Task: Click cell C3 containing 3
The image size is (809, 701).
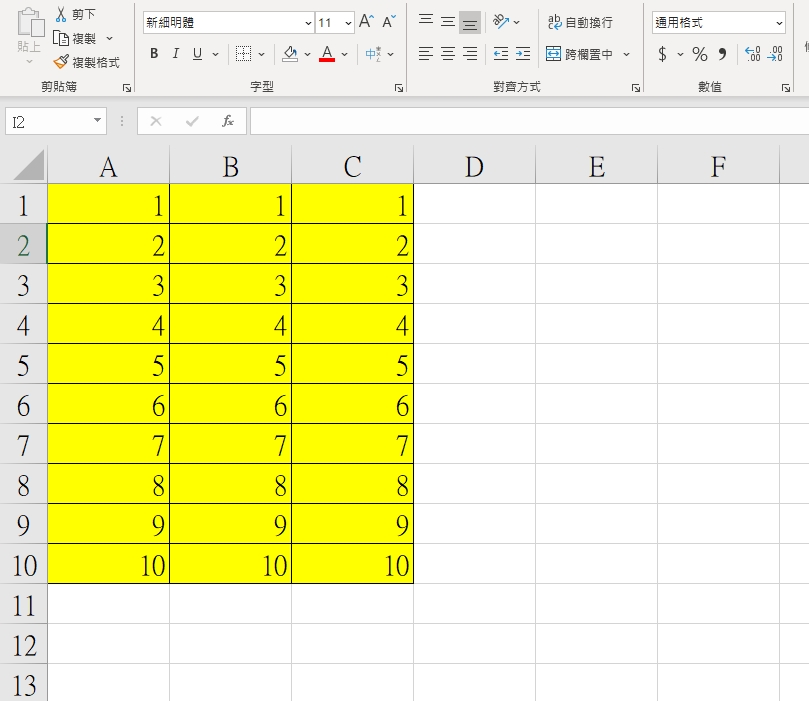Action: coord(352,284)
